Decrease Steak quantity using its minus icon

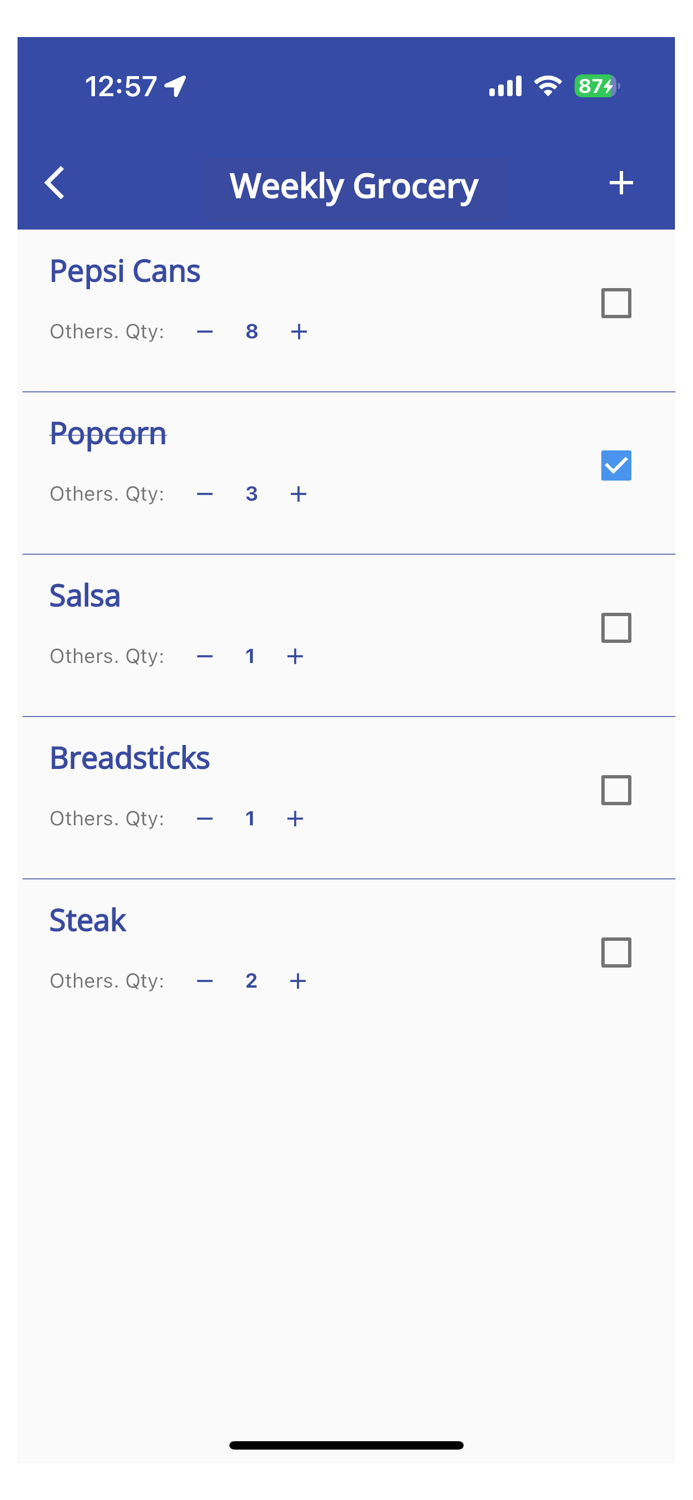(204, 981)
